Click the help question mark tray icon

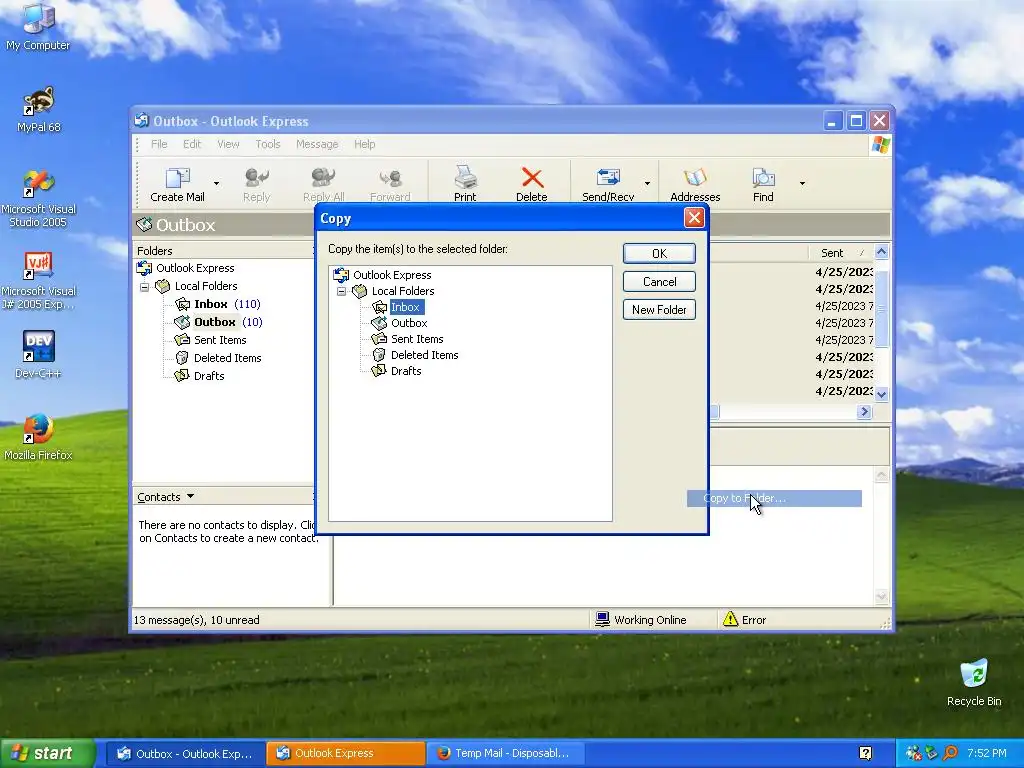865,754
